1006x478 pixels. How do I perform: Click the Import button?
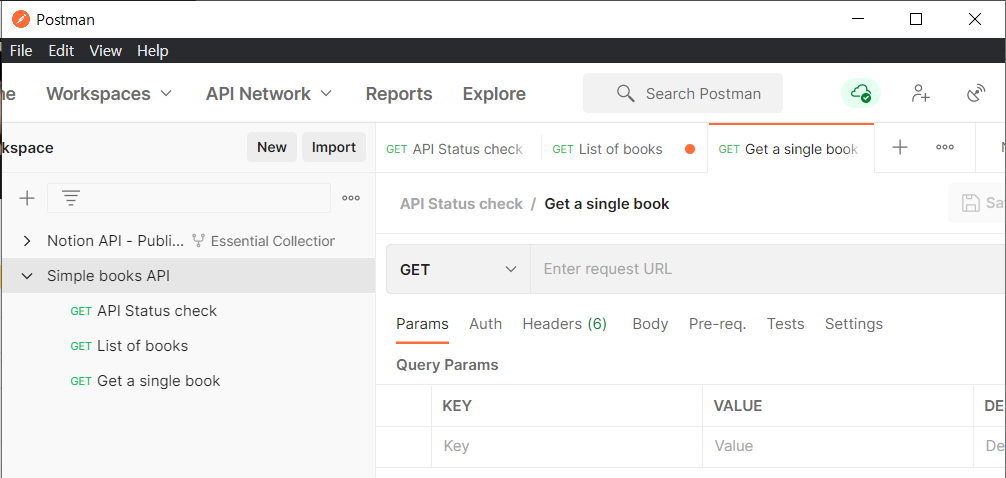coord(334,147)
